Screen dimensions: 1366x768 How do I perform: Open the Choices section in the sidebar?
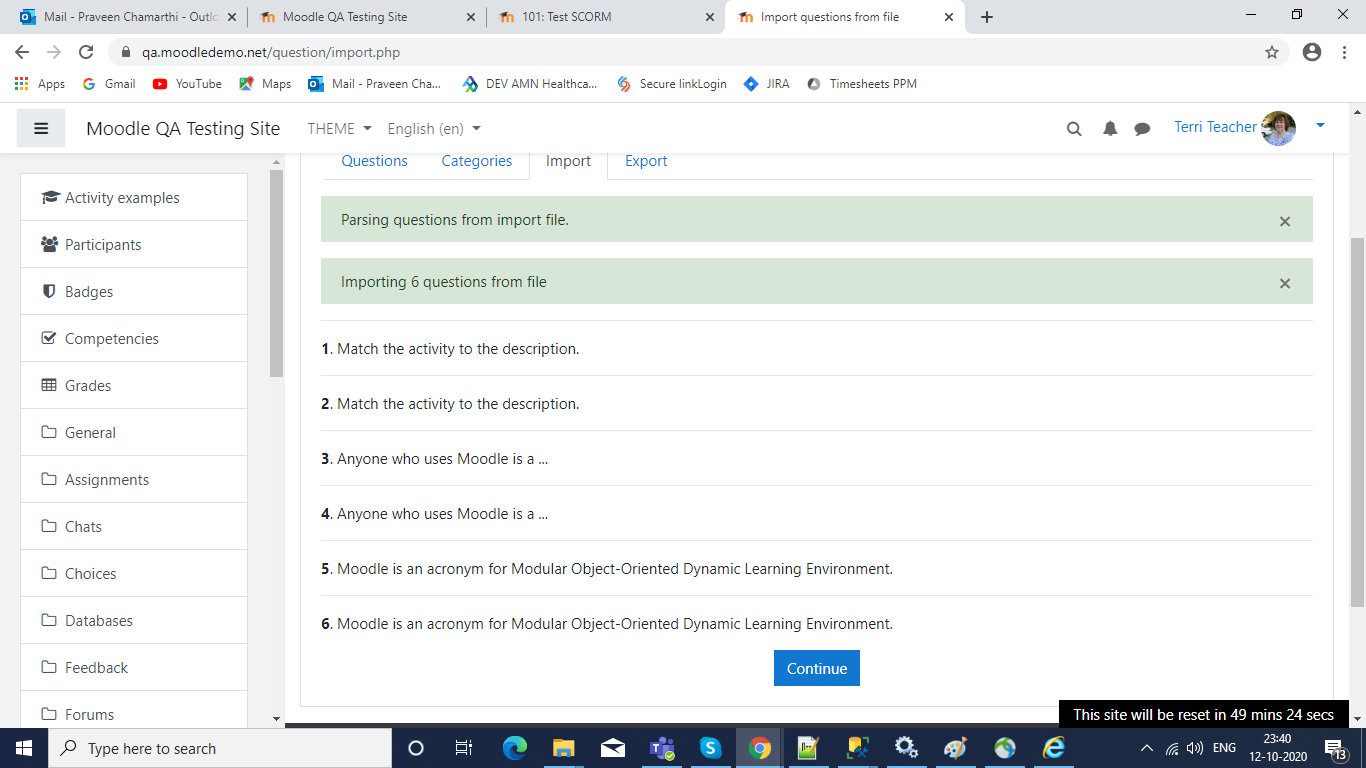tap(134, 574)
